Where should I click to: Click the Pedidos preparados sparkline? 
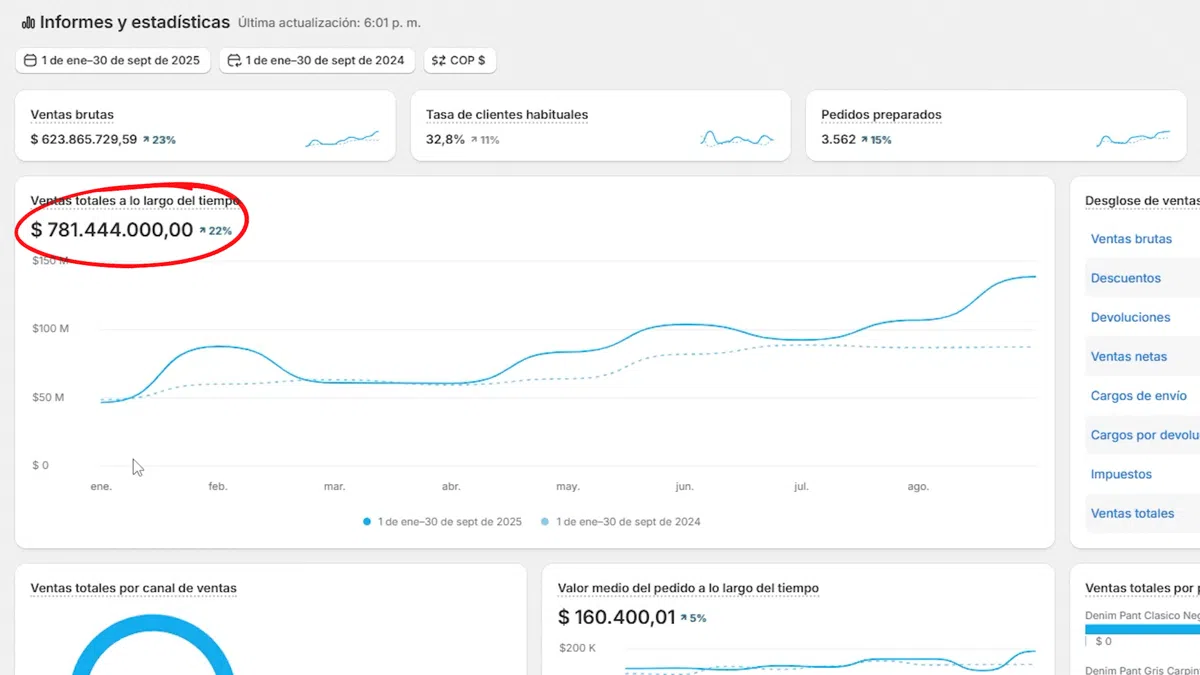coord(1132,139)
